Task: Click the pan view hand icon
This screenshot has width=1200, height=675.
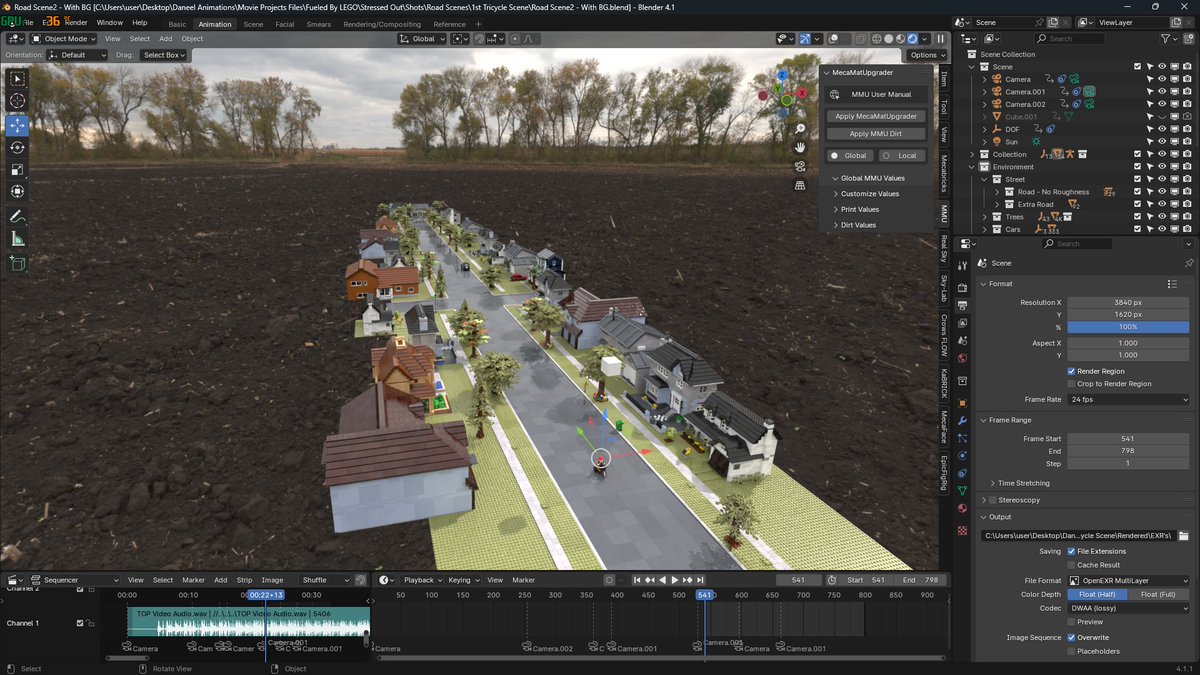Action: tap(800, 148)
